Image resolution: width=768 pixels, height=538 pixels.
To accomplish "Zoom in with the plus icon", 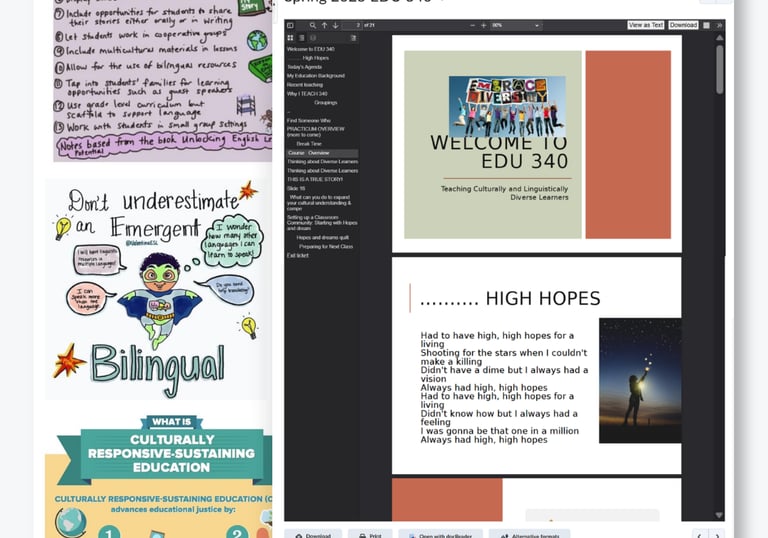I will (483, 25).
